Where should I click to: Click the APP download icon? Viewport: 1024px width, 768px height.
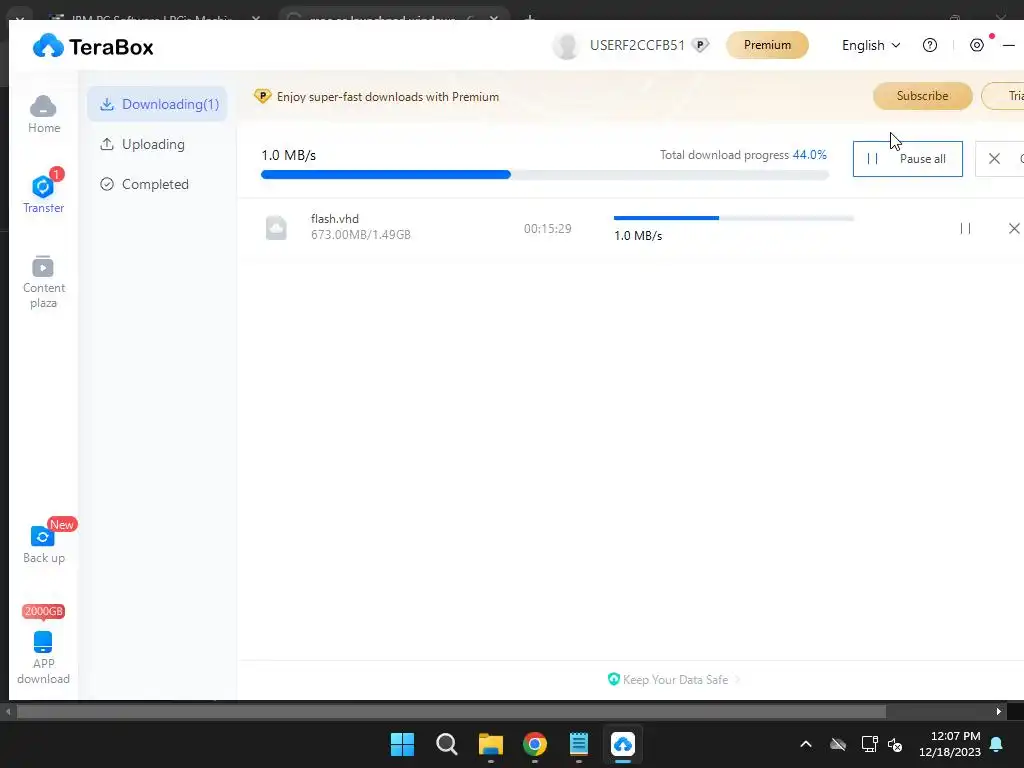point(43,642)
